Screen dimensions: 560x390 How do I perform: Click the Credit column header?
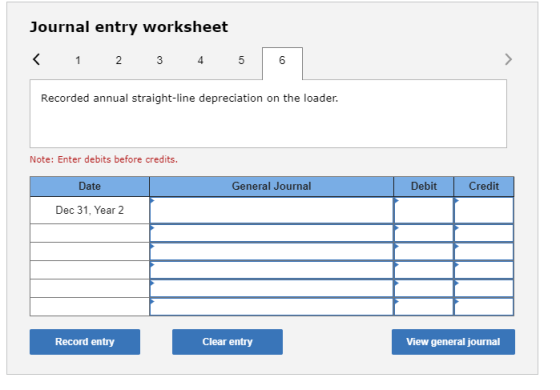484,186
